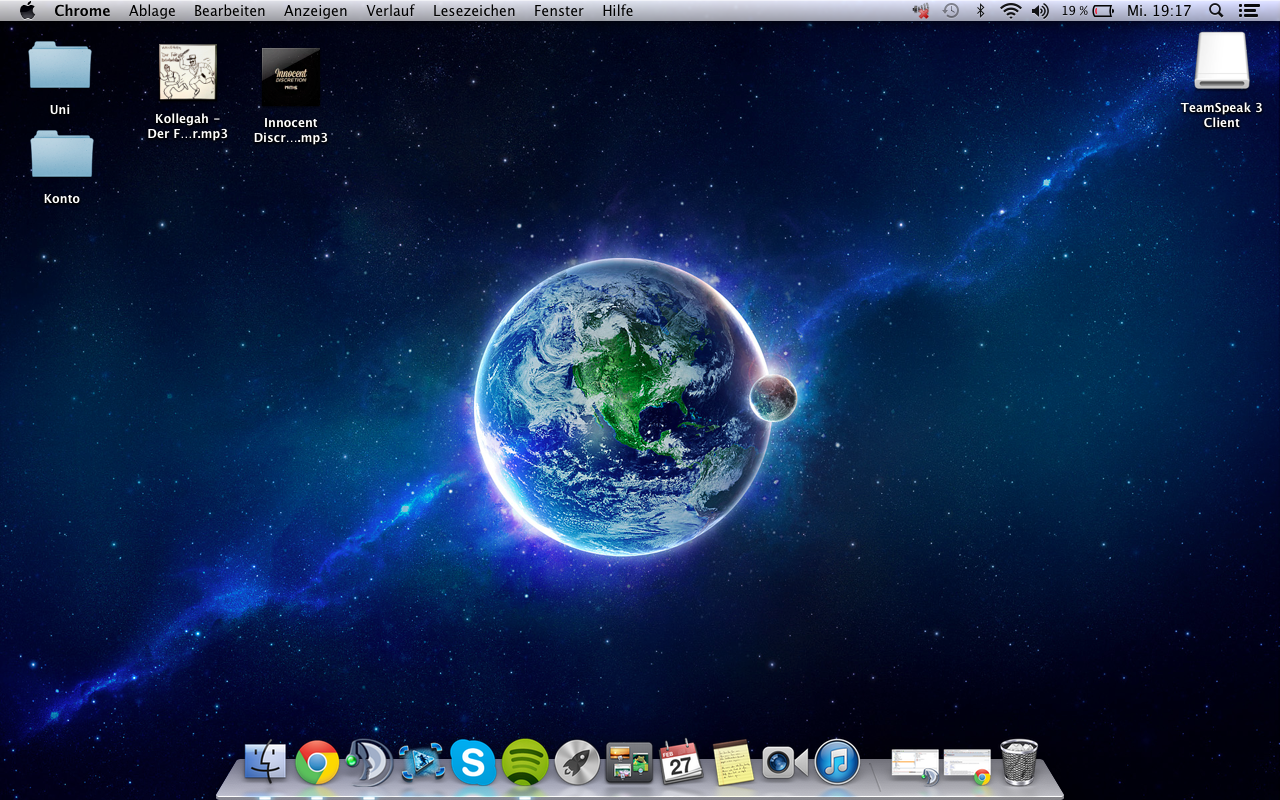
Task: Open the Verlauf menu
Action: point(390,11)
